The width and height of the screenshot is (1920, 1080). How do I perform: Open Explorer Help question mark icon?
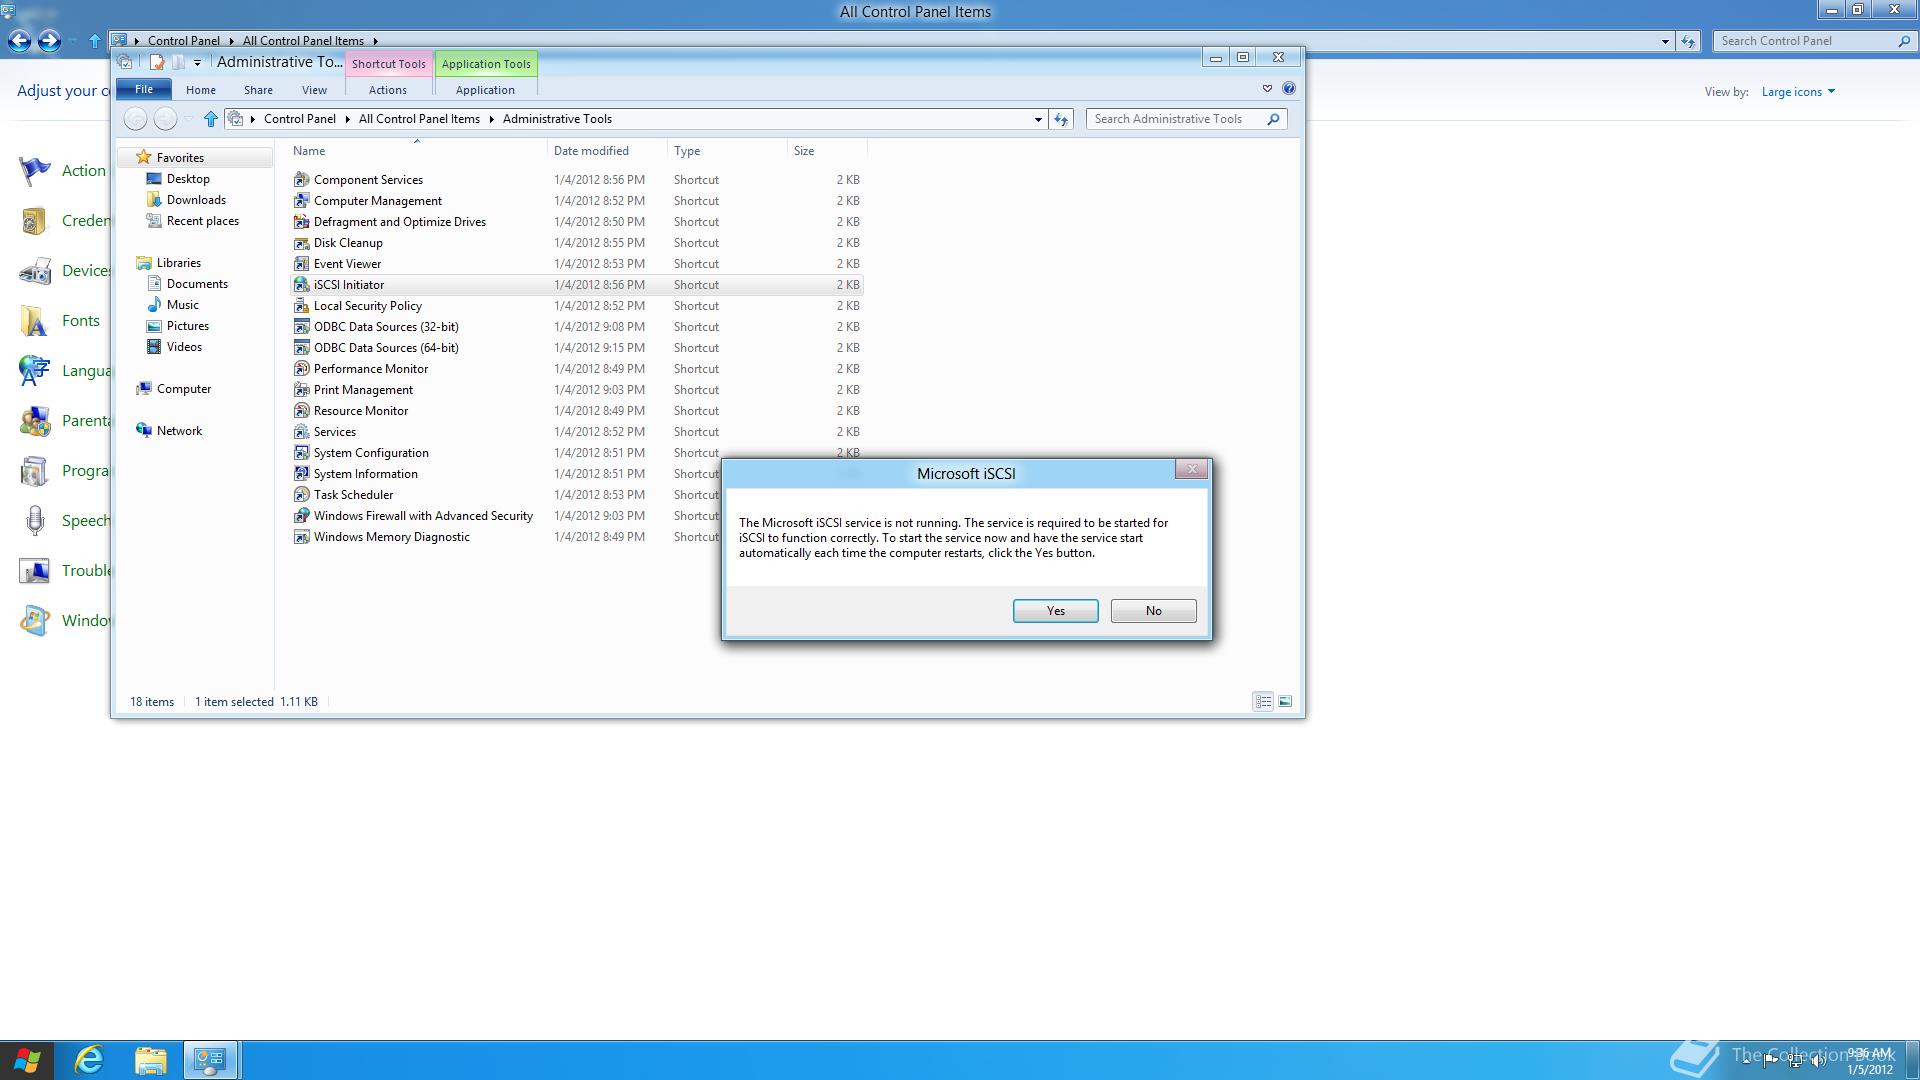(x=1289, y=89)
